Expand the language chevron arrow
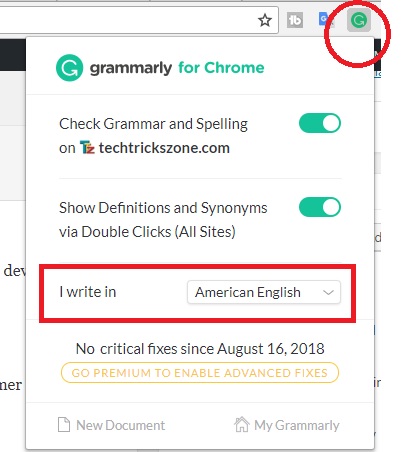Viewport: 405px width, 452px height. click(x=328, y=293)
